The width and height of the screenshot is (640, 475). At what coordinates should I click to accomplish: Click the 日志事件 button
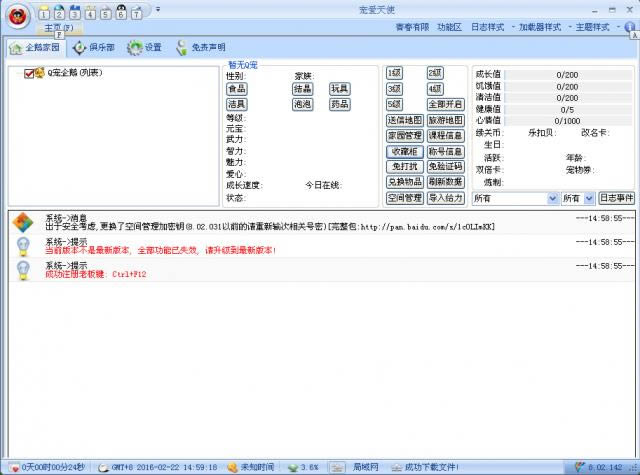pyautogui.click(x=616, y=198)
